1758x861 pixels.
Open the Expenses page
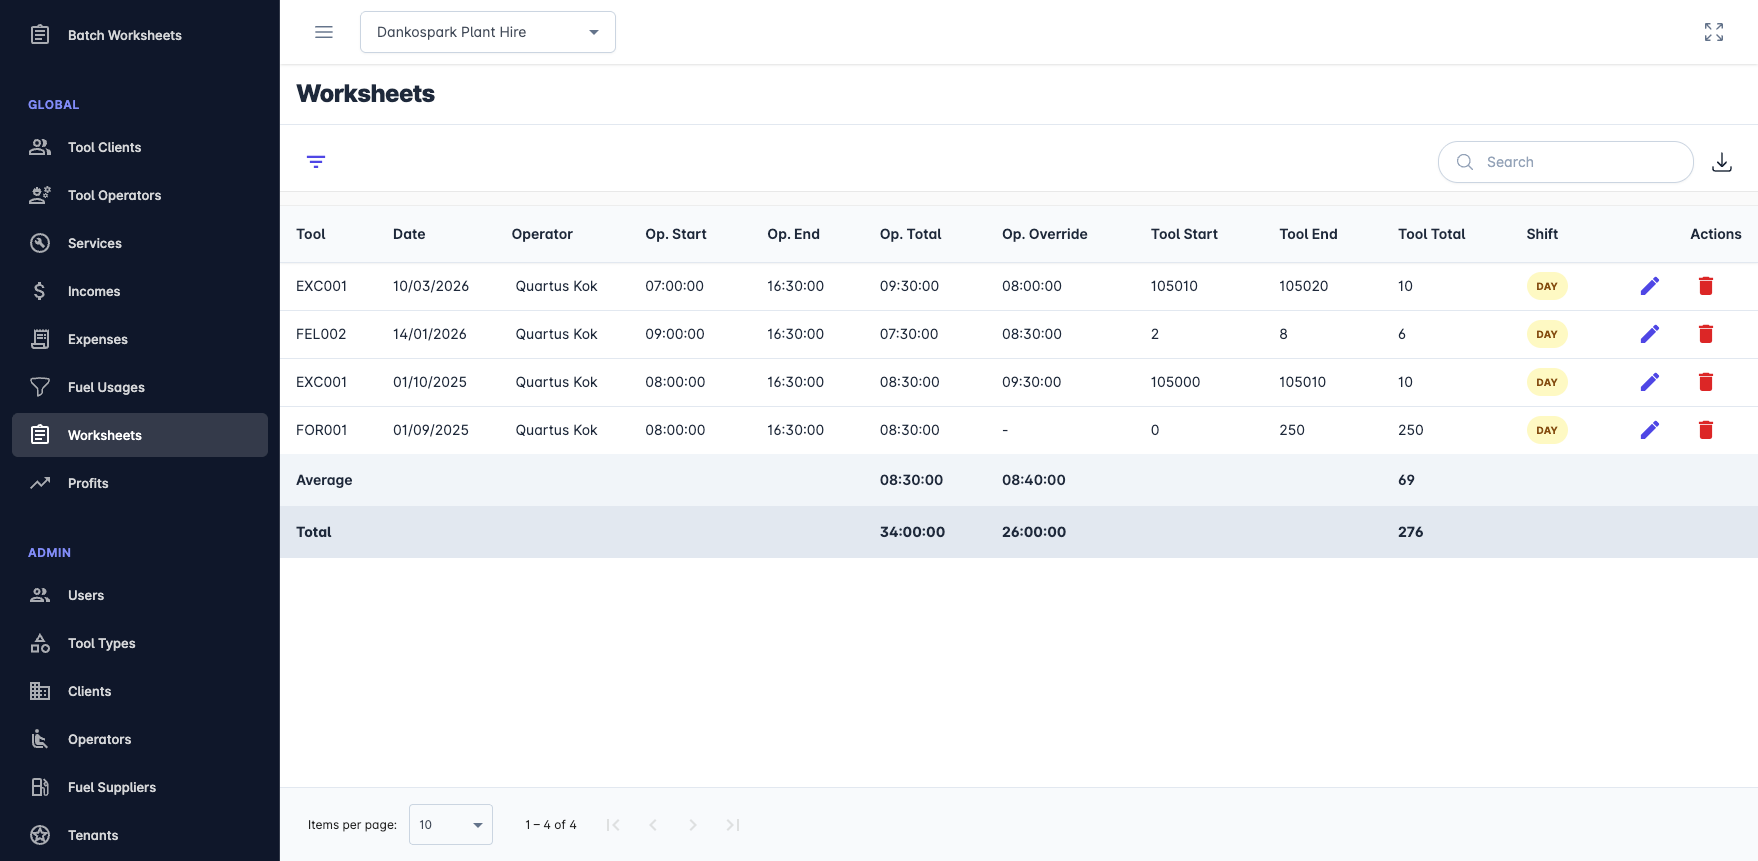[x=140, y=339]
